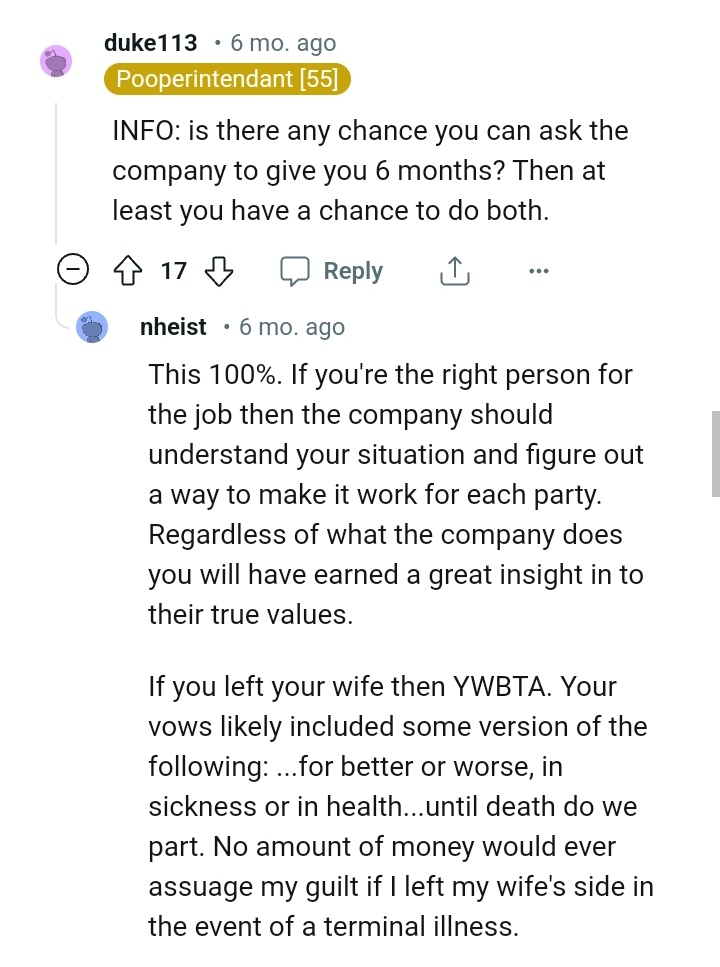The width and height of the screenshot is (720, 967).
Task: Click duke113's profile avatar
Action: pos(56,61)
